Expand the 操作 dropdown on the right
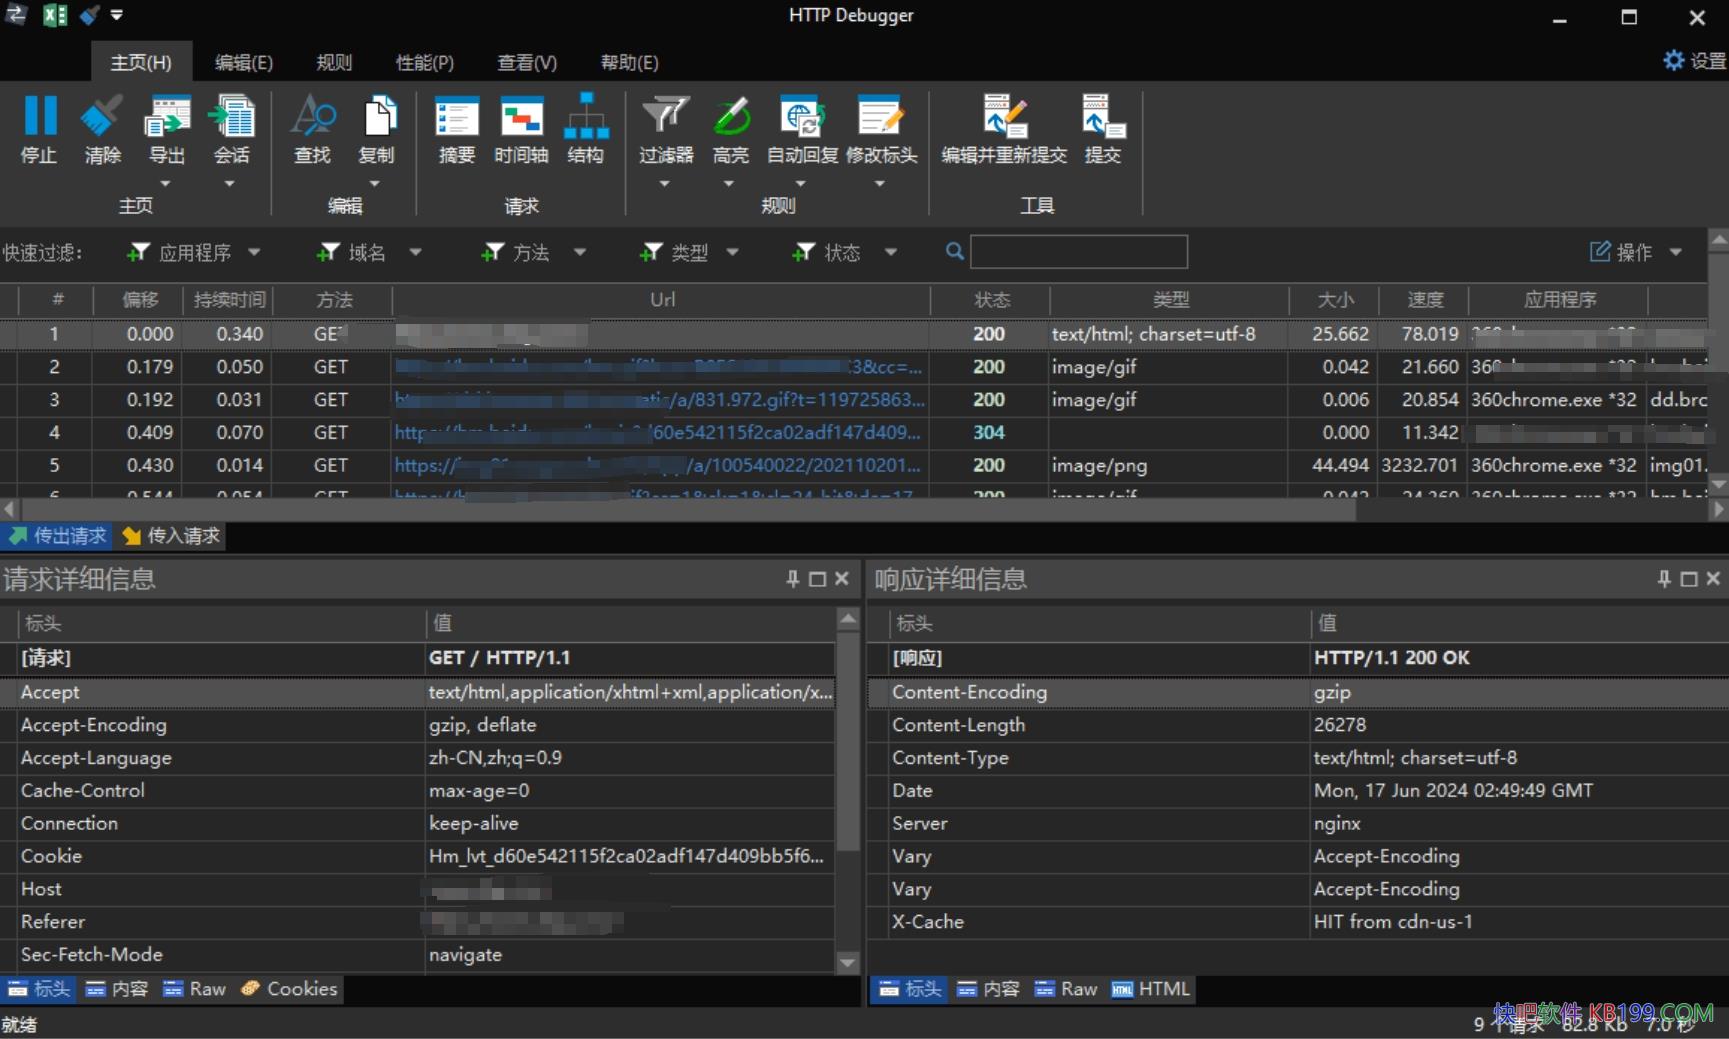 1678,252
